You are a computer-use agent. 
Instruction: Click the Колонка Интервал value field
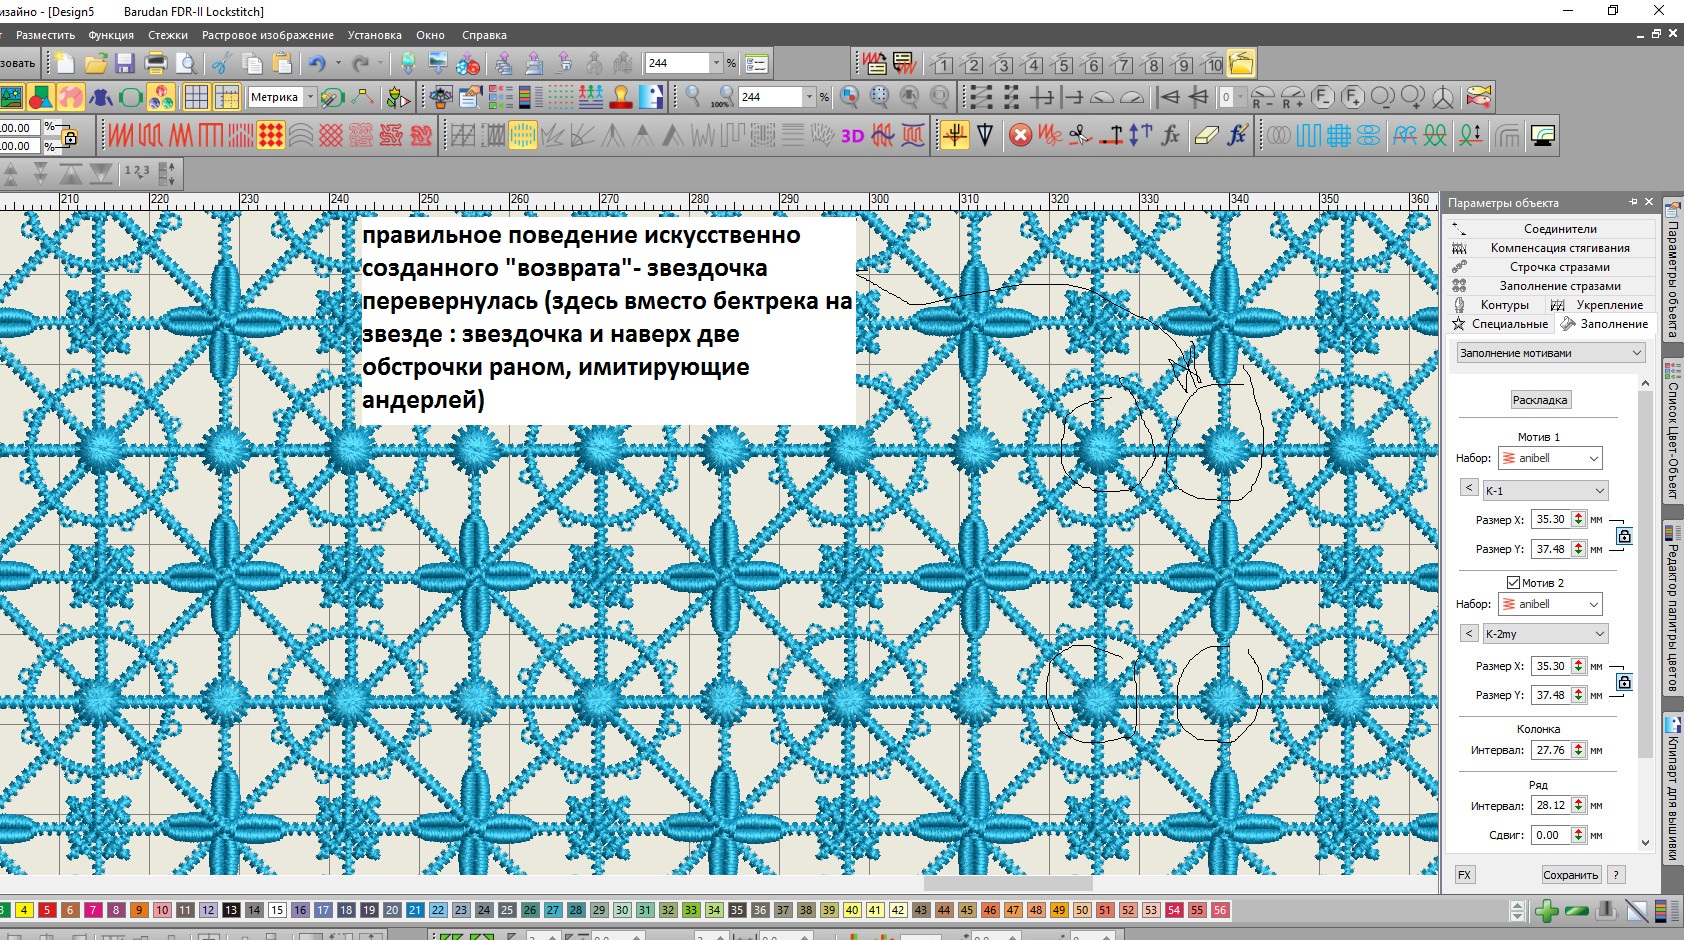(1550, 750)
